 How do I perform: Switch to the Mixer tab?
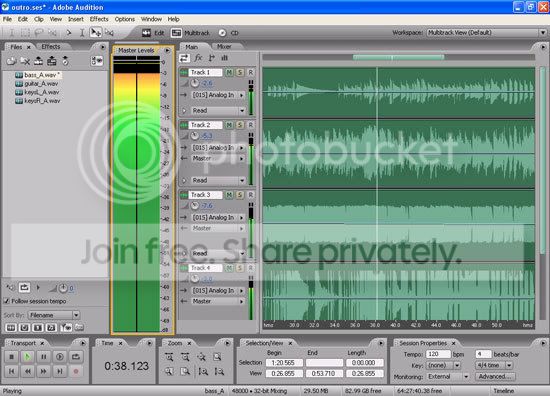[x=224, y=46]
